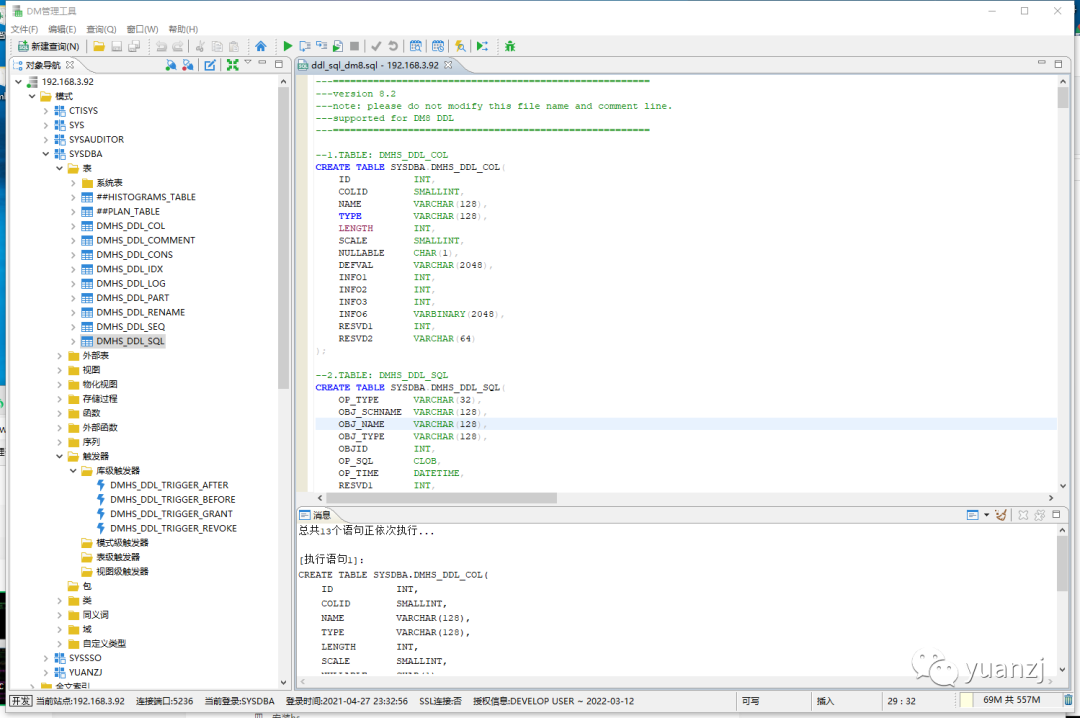
Task: Select the 存储过程 folder
Action: tap(100, 399)
